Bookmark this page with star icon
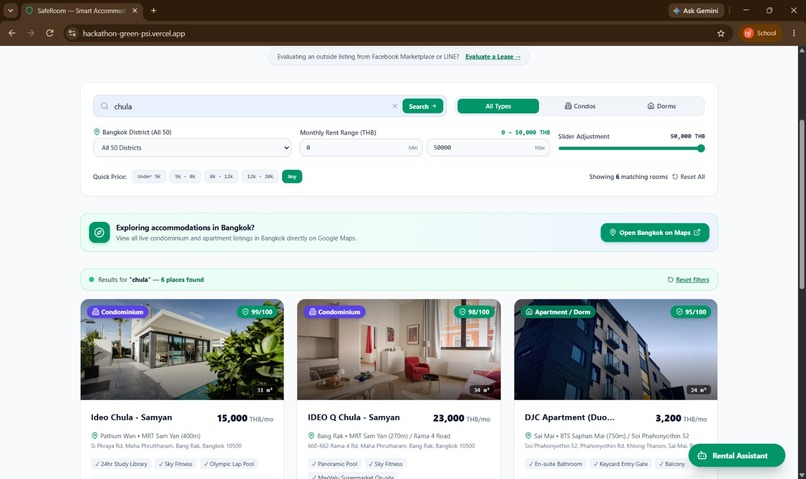806x479 pixels. coord(721,33)
